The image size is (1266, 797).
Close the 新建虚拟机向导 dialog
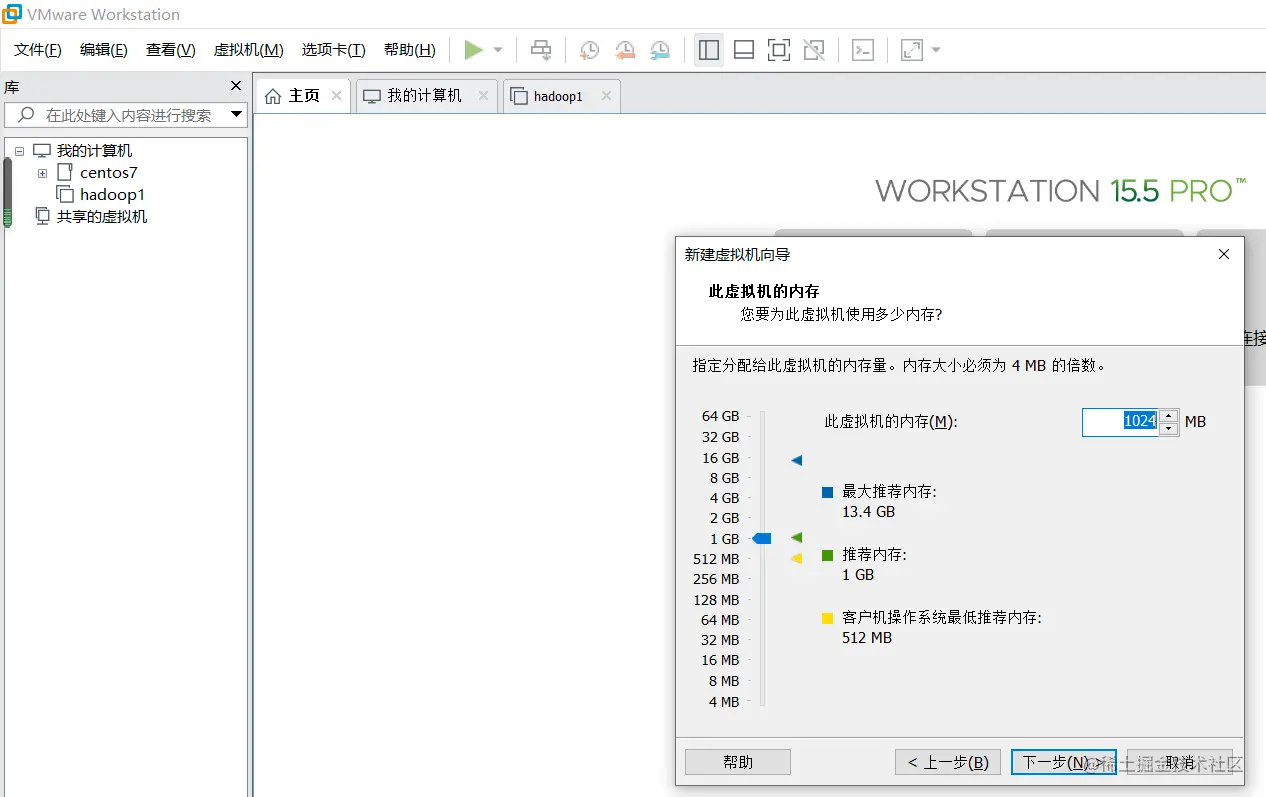[x=1224, y=255]
